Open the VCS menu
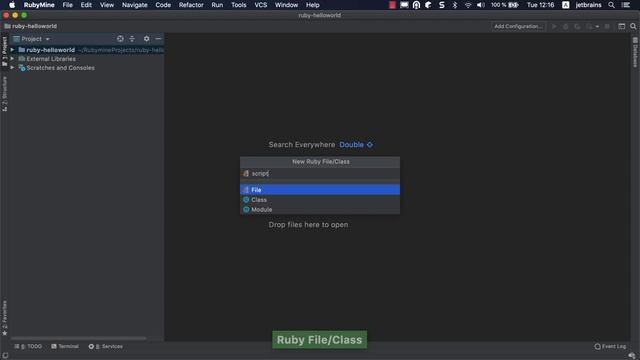 pos(260,5)
